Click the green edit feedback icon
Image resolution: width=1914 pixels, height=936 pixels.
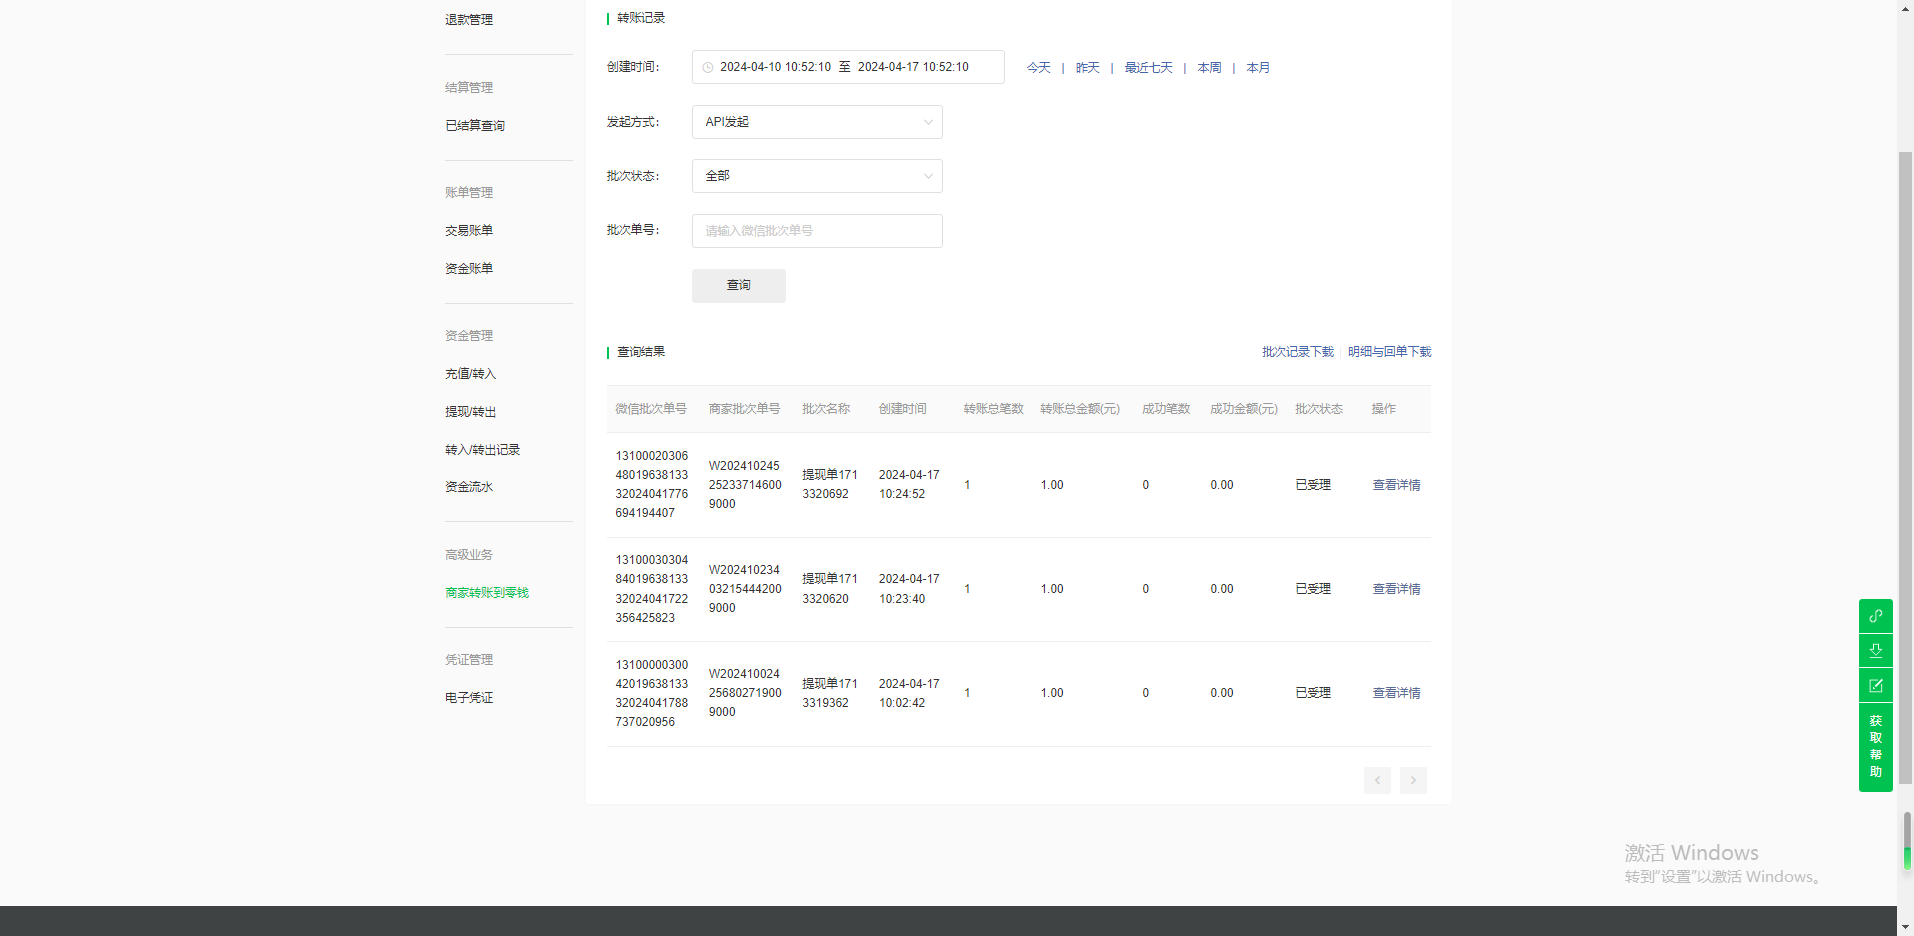pos(1875,686)
